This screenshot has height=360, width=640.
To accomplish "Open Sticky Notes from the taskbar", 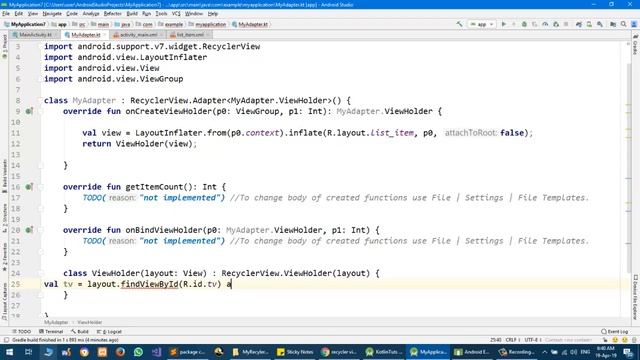I will click(x=295, y=352).
